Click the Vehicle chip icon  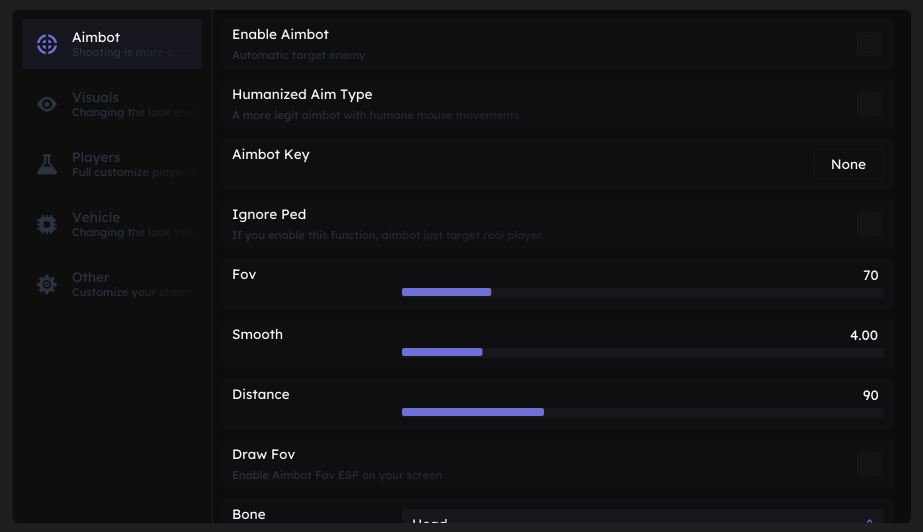point(47,224)
